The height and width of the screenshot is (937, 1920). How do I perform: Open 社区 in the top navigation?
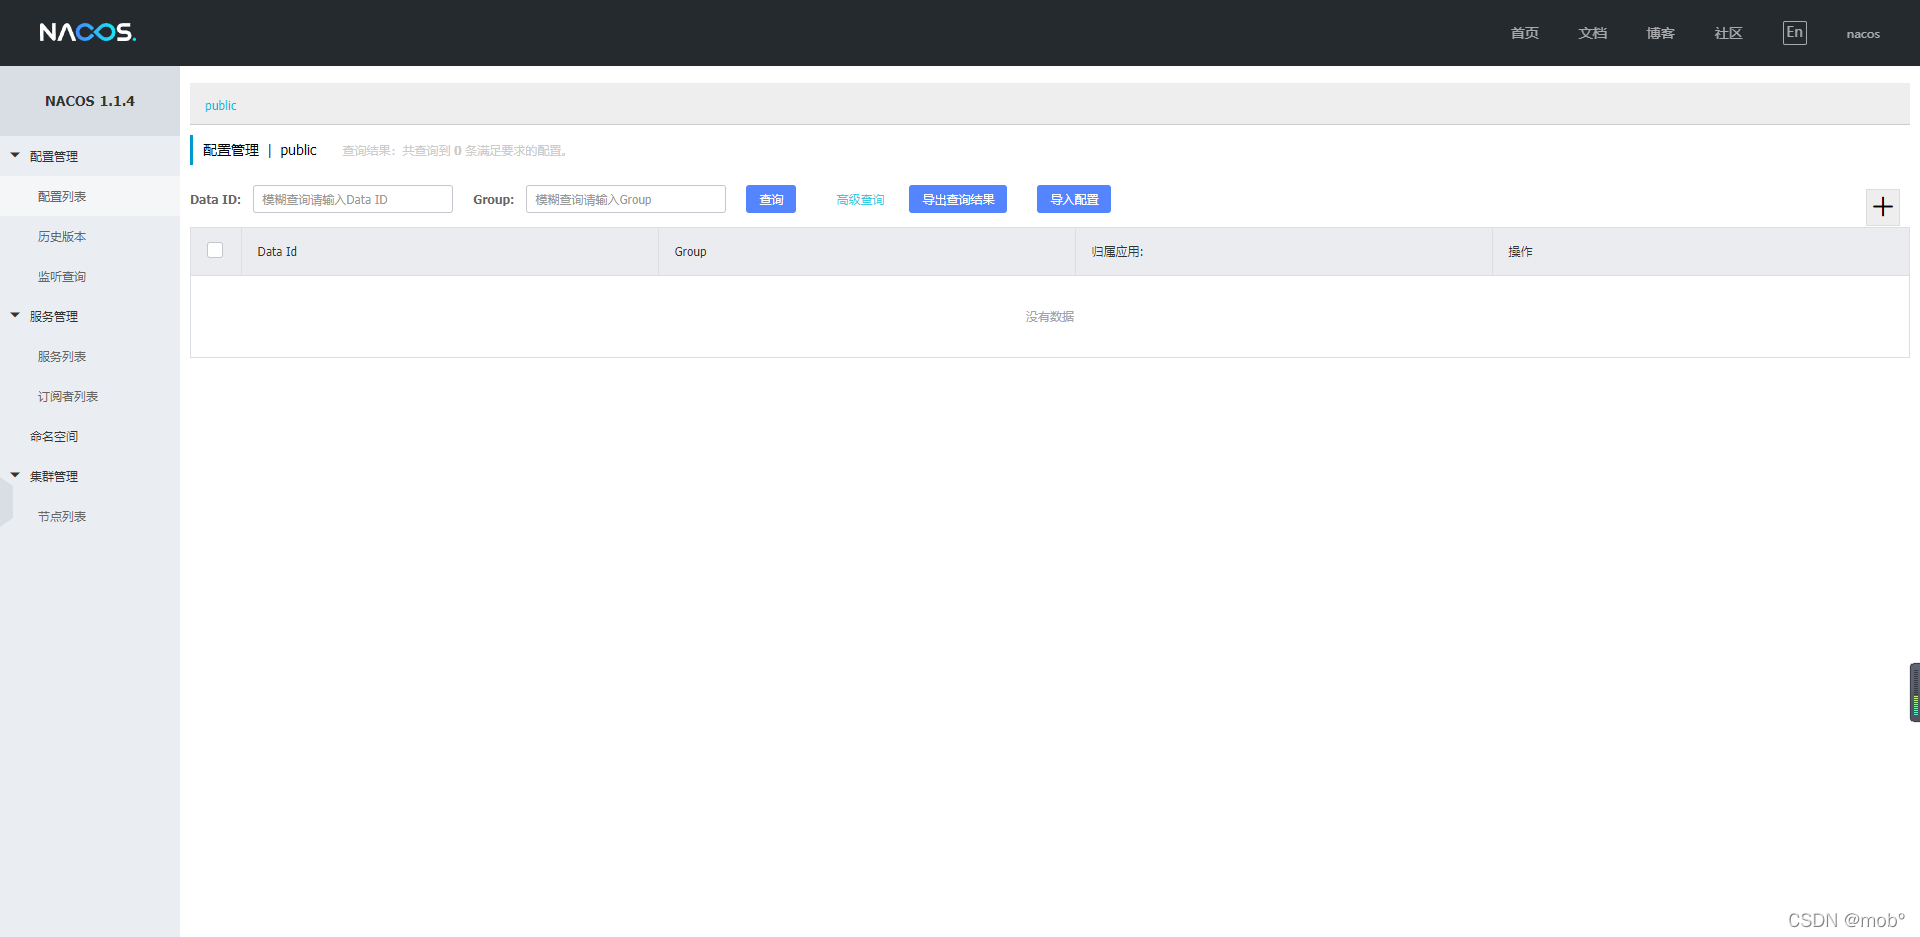(1729, 33)
